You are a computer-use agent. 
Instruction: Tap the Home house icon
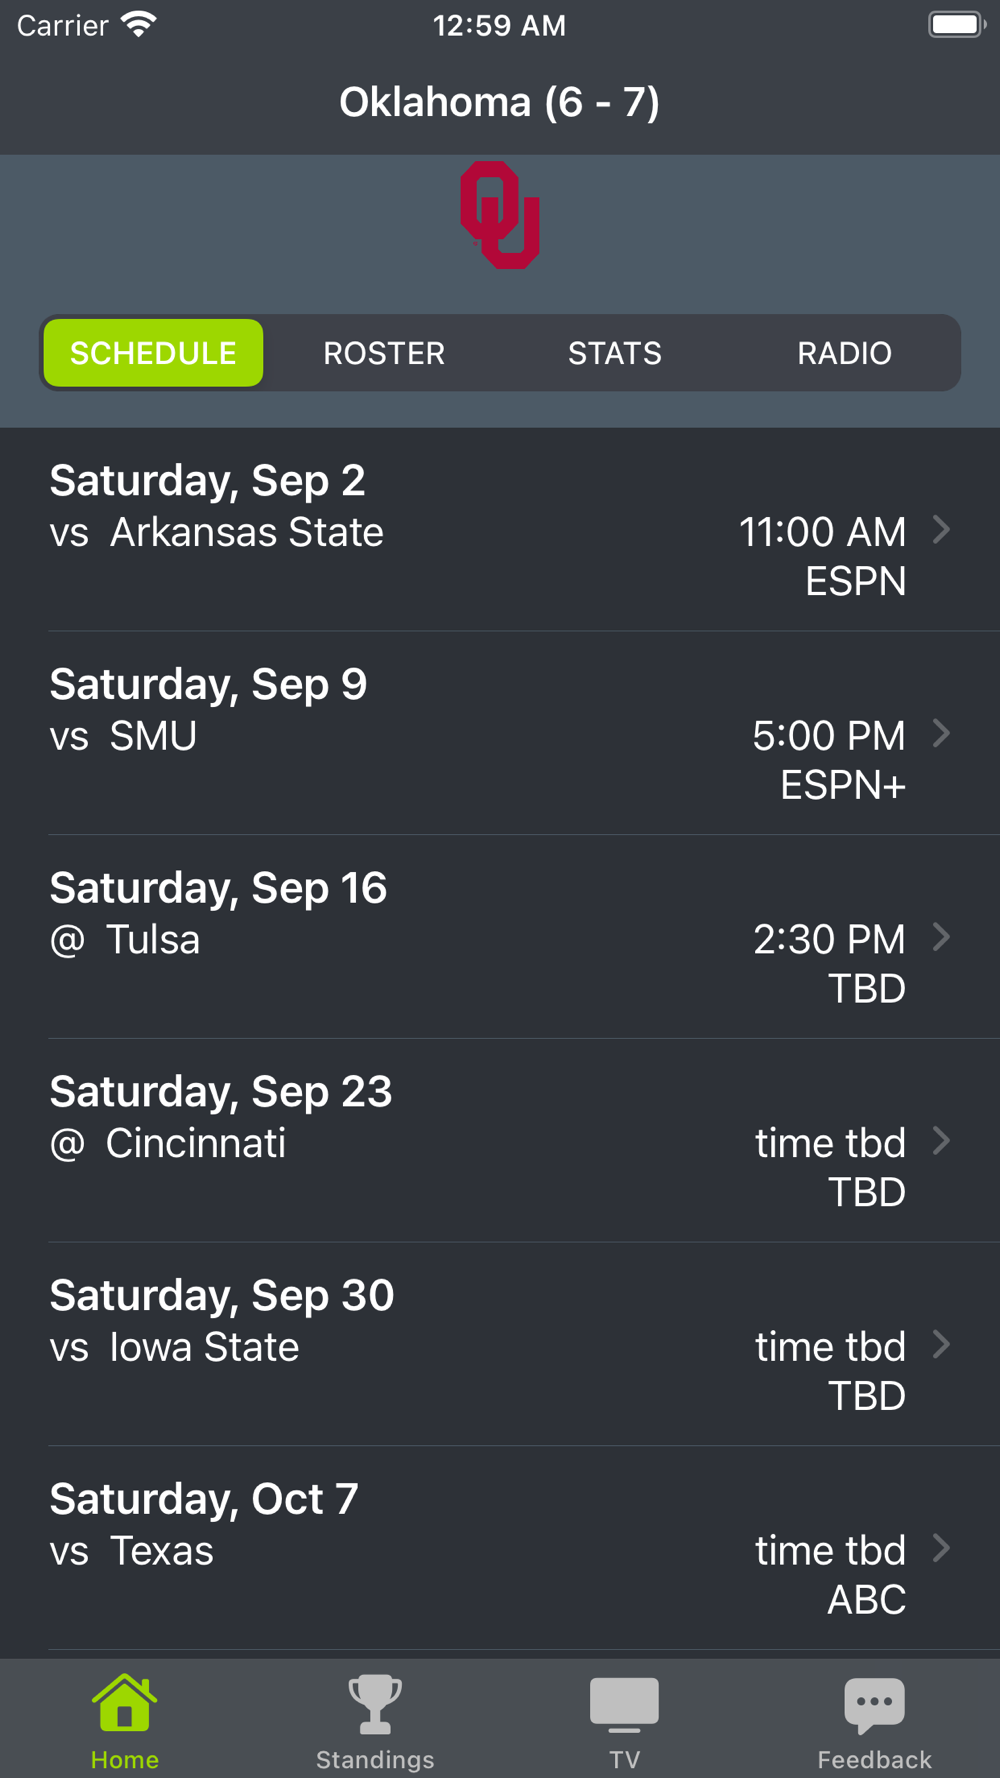(124, 1703)
